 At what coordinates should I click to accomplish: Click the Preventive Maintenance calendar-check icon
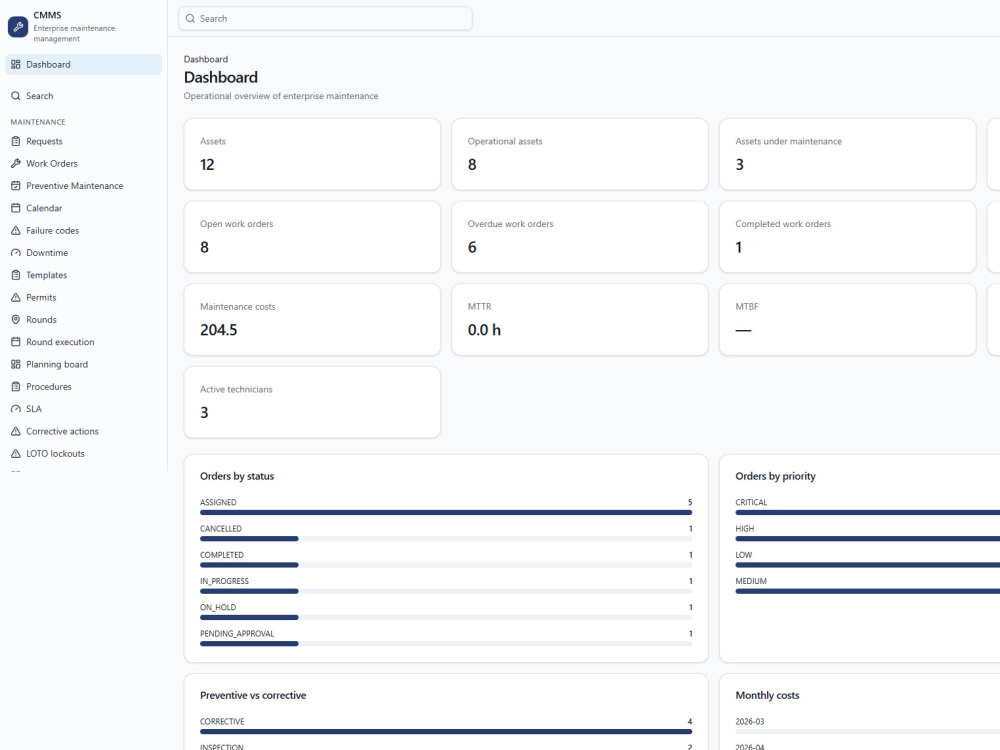pos(16,186)
